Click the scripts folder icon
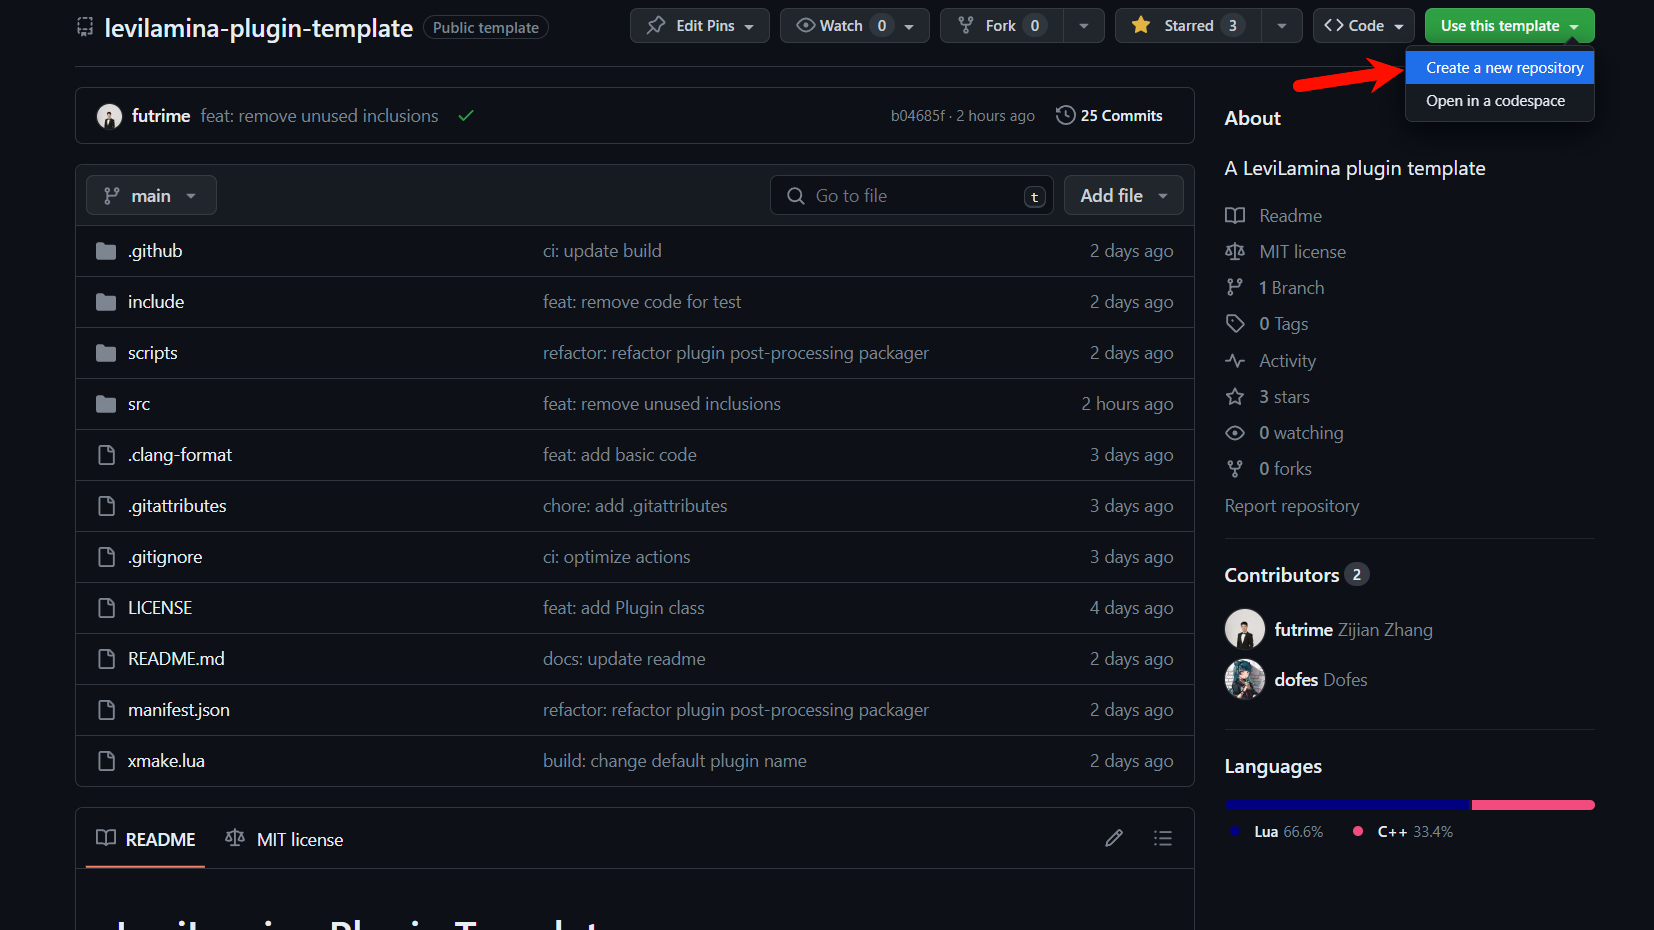This screenshot has width=1654, height=930. point(106,353)
